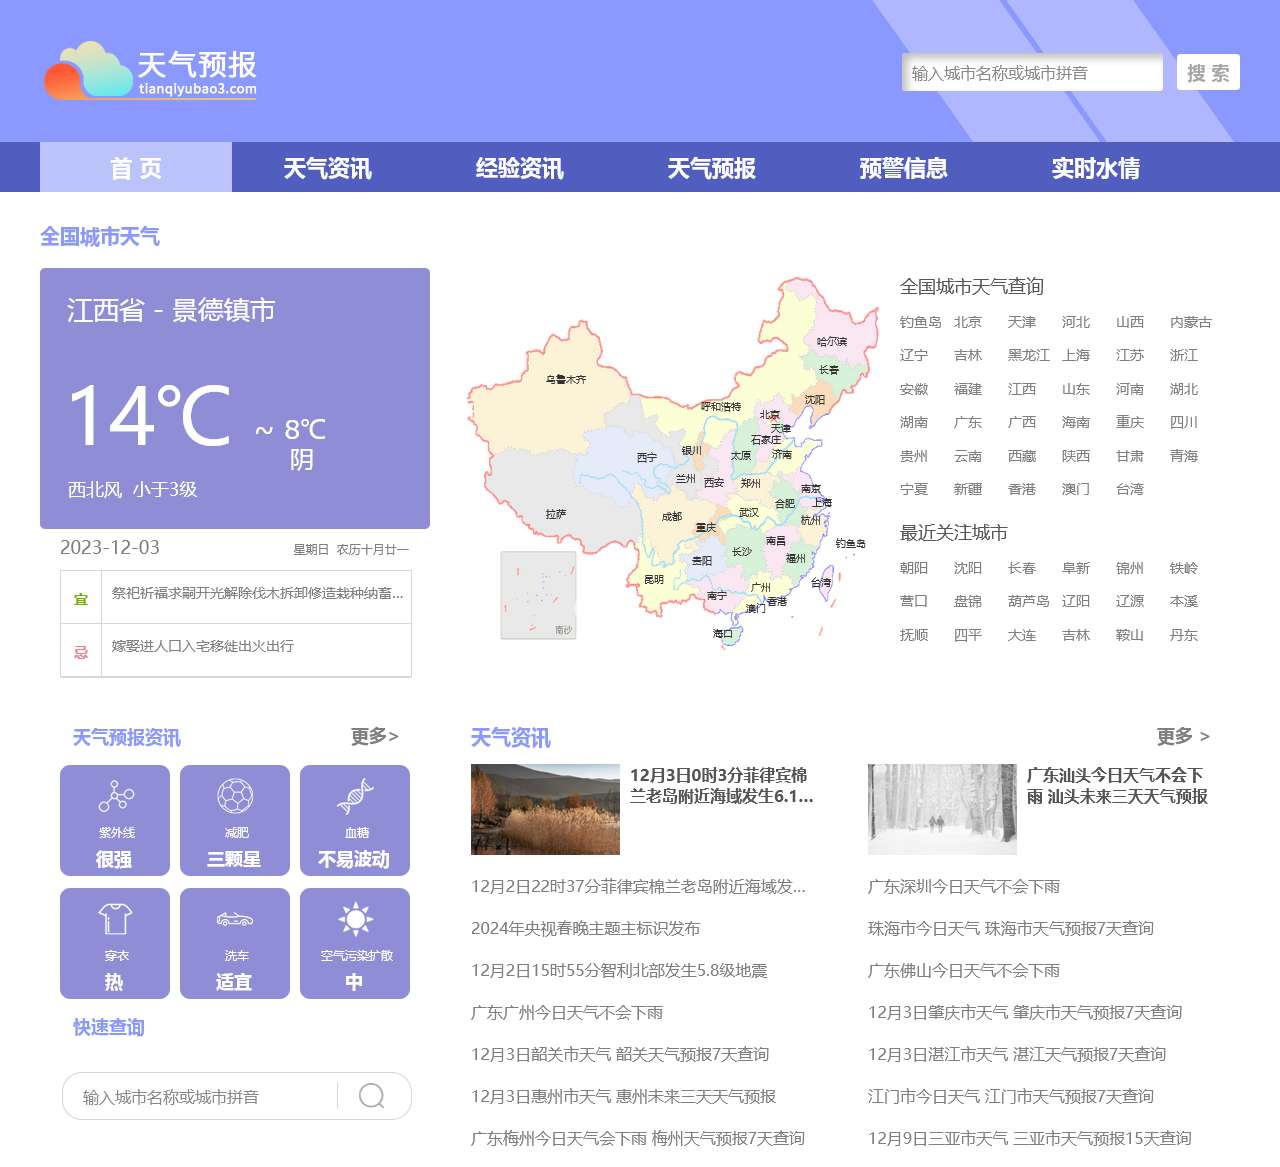Open the 预警信息 navigation tab

coord(904,167)
